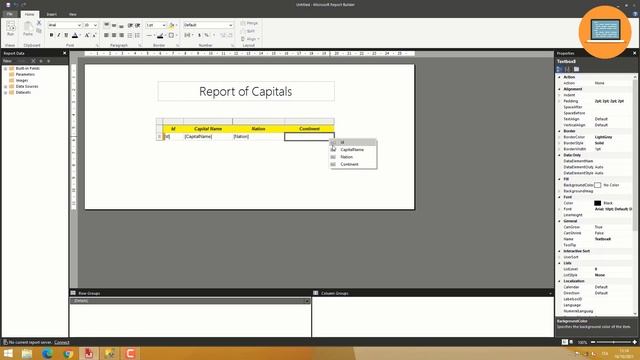The width and height of the screenshot is (640, 360).
Task: Apply bulleted list formatting
Action: (130, 36)
